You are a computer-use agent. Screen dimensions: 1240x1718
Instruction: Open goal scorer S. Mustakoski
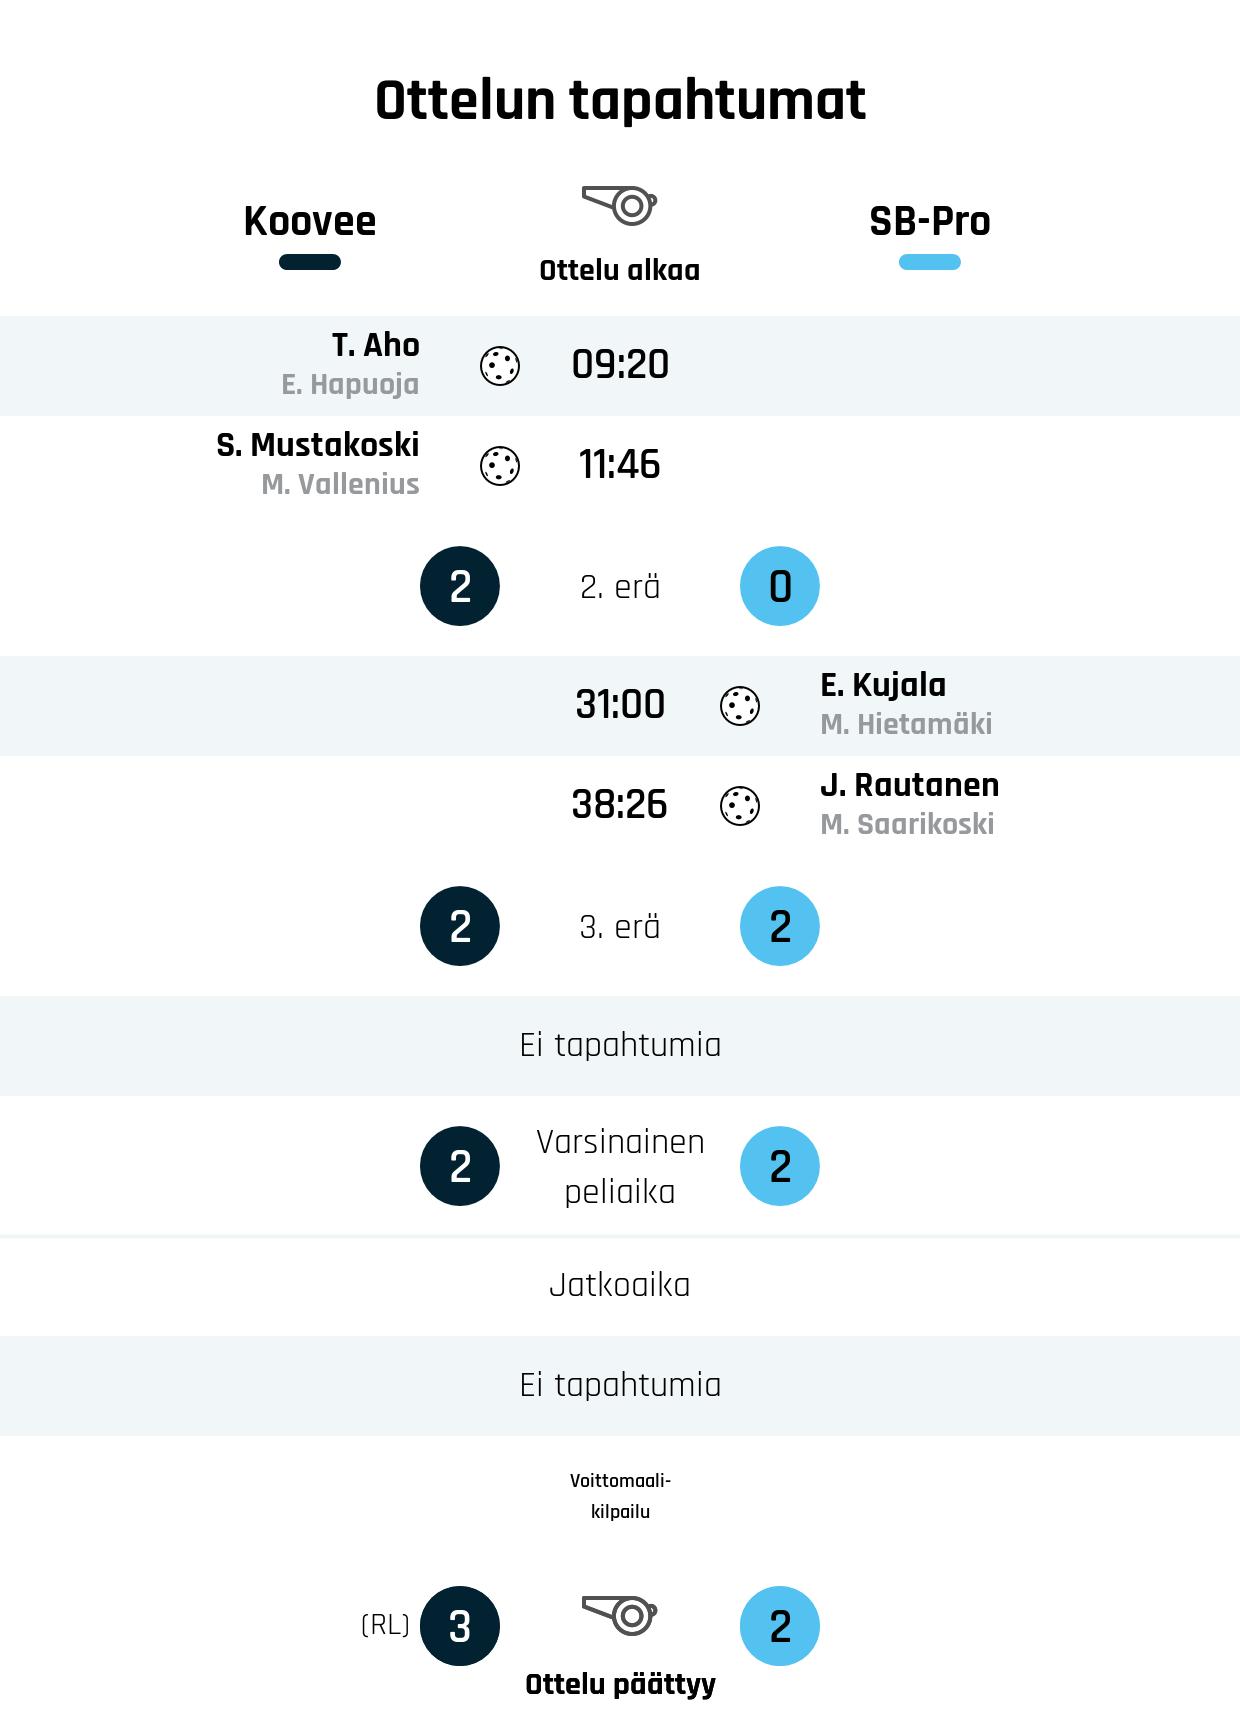tap(318, 445)
